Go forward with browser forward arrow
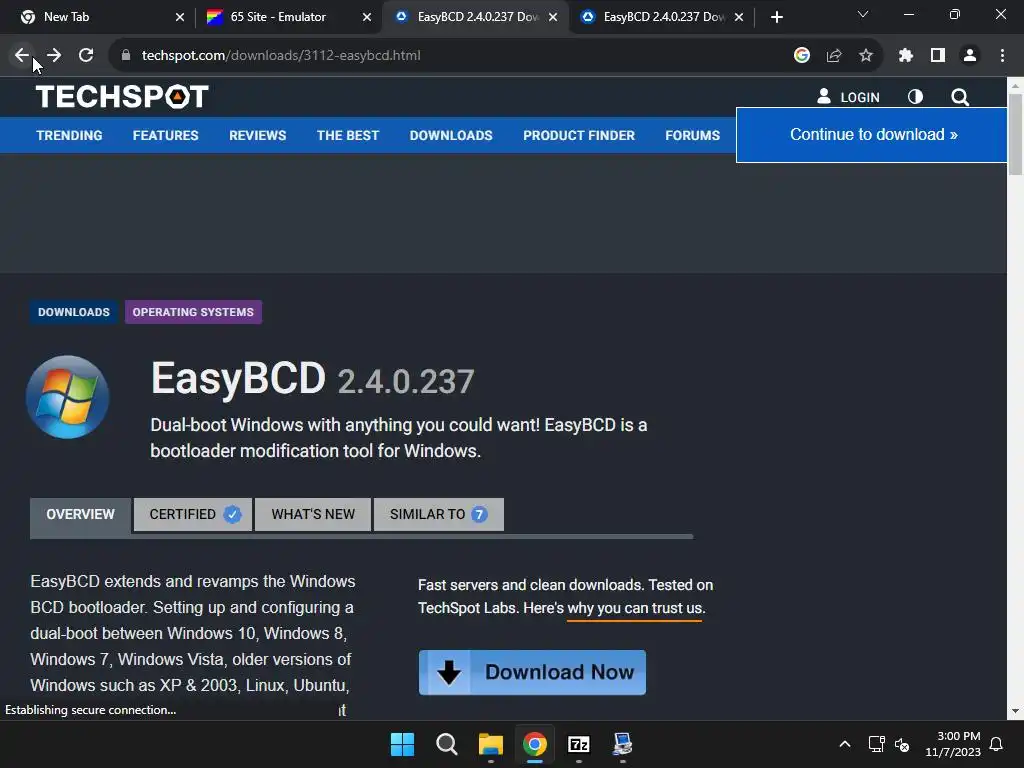The height and width of the screenshot is (768, 1024). (54, 56)
